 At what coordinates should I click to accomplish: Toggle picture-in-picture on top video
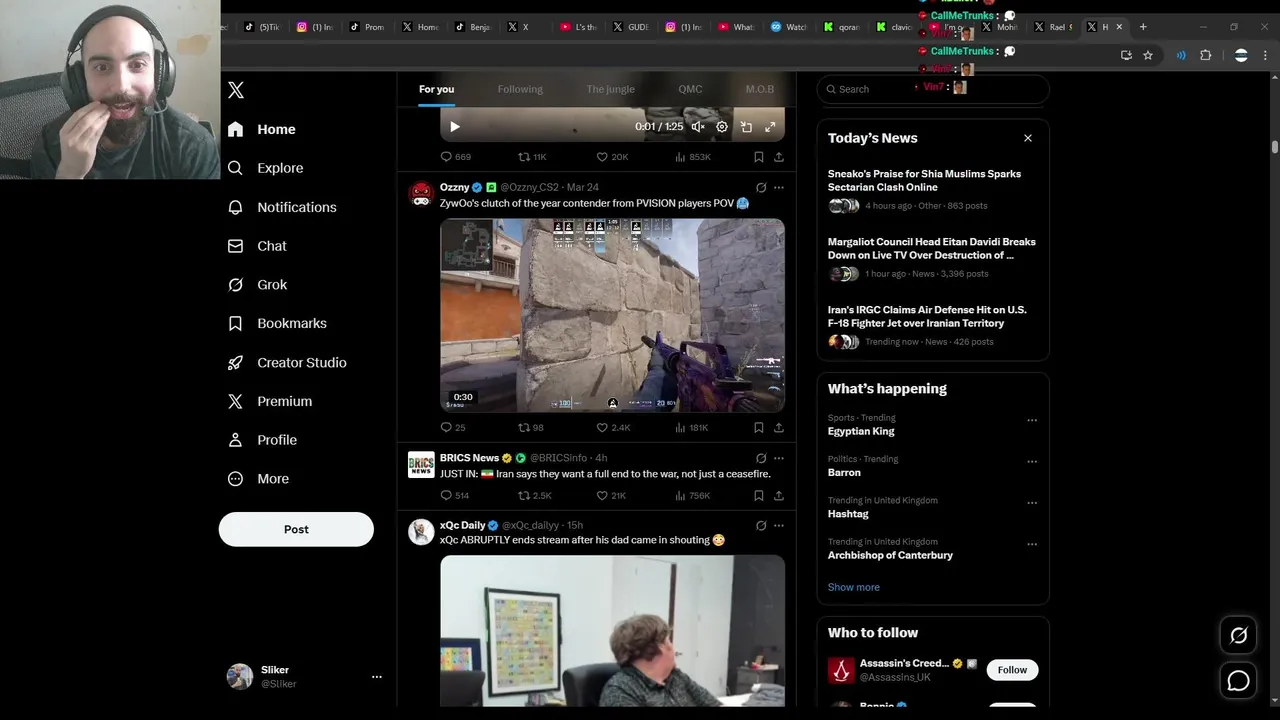coord(746,127)
